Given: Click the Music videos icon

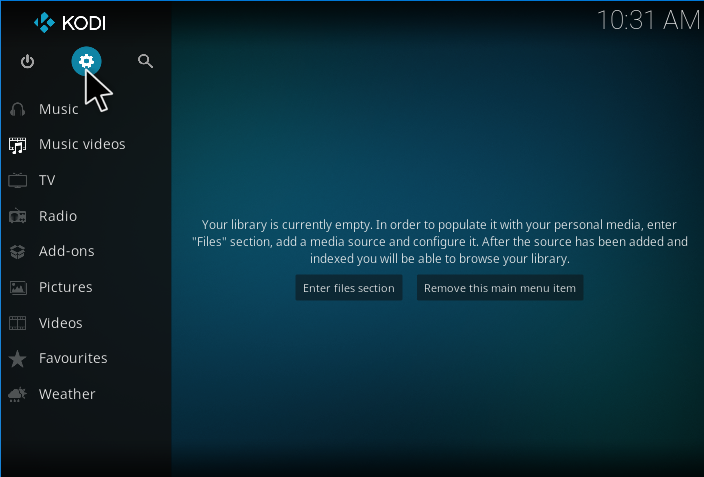Looking at the screenshot, I should click(18, 145).
